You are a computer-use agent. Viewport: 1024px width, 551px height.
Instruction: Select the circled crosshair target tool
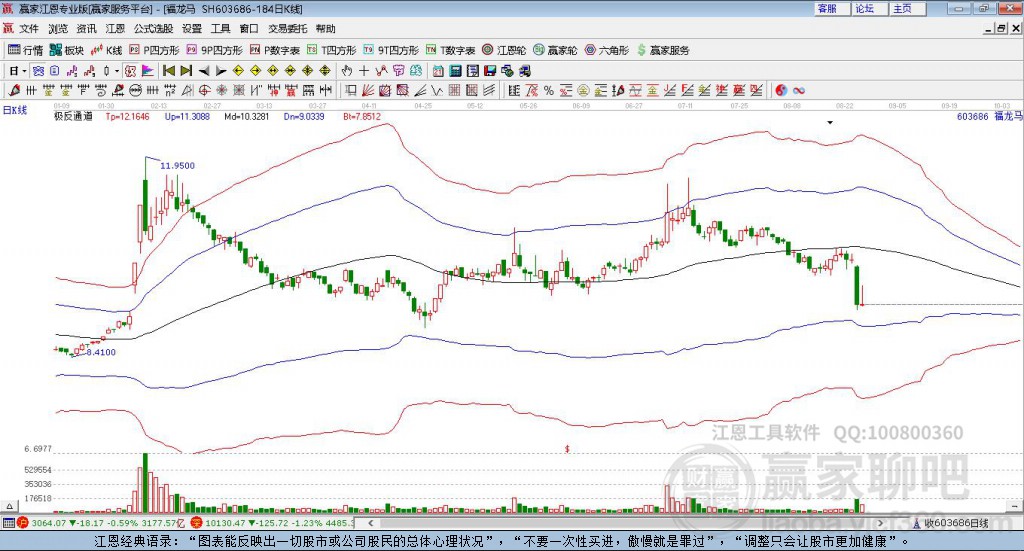pos(204,90)
